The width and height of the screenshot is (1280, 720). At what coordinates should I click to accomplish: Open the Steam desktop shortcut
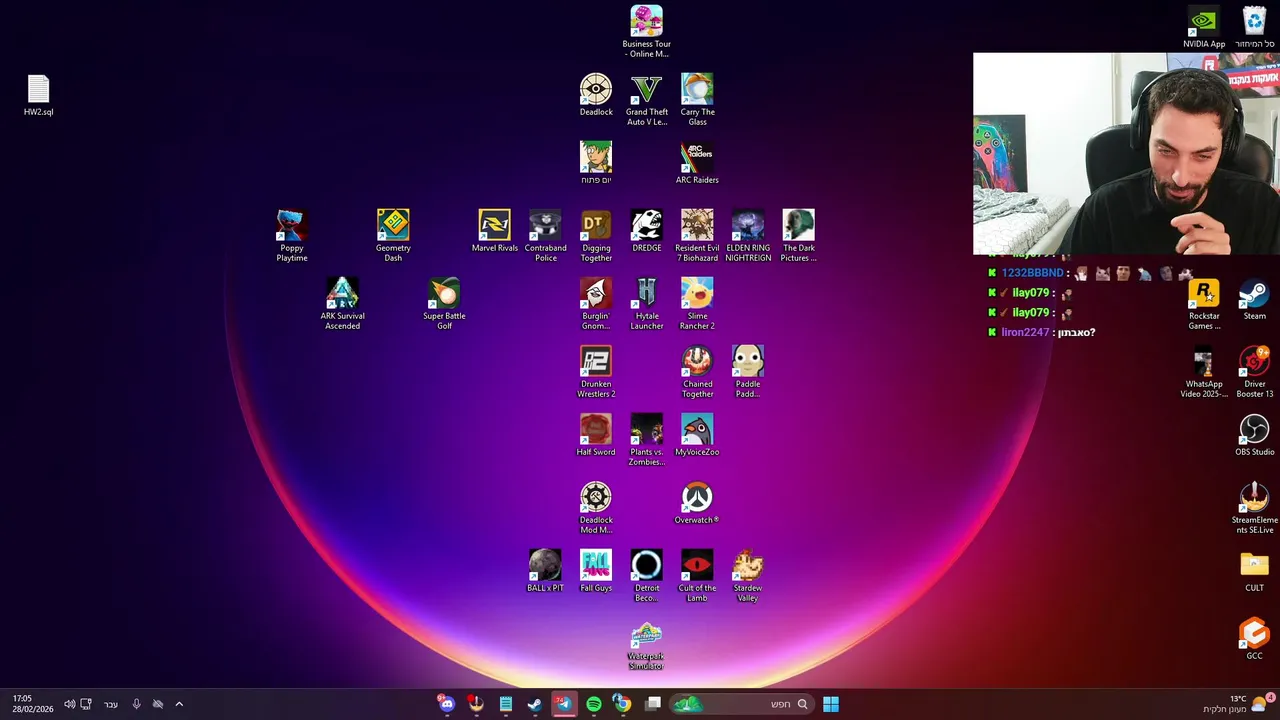1254,299
